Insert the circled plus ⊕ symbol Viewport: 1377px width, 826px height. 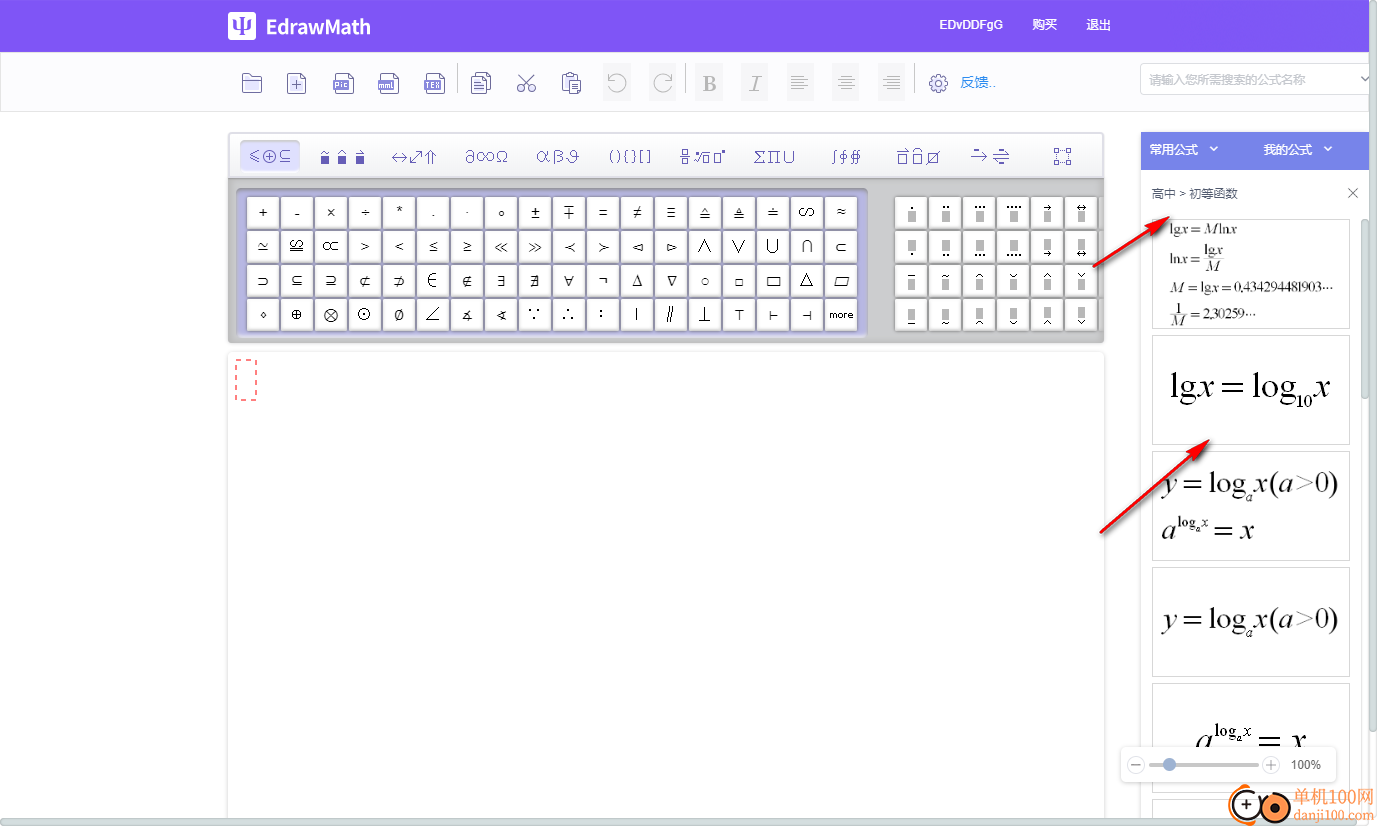coord(297,314)
